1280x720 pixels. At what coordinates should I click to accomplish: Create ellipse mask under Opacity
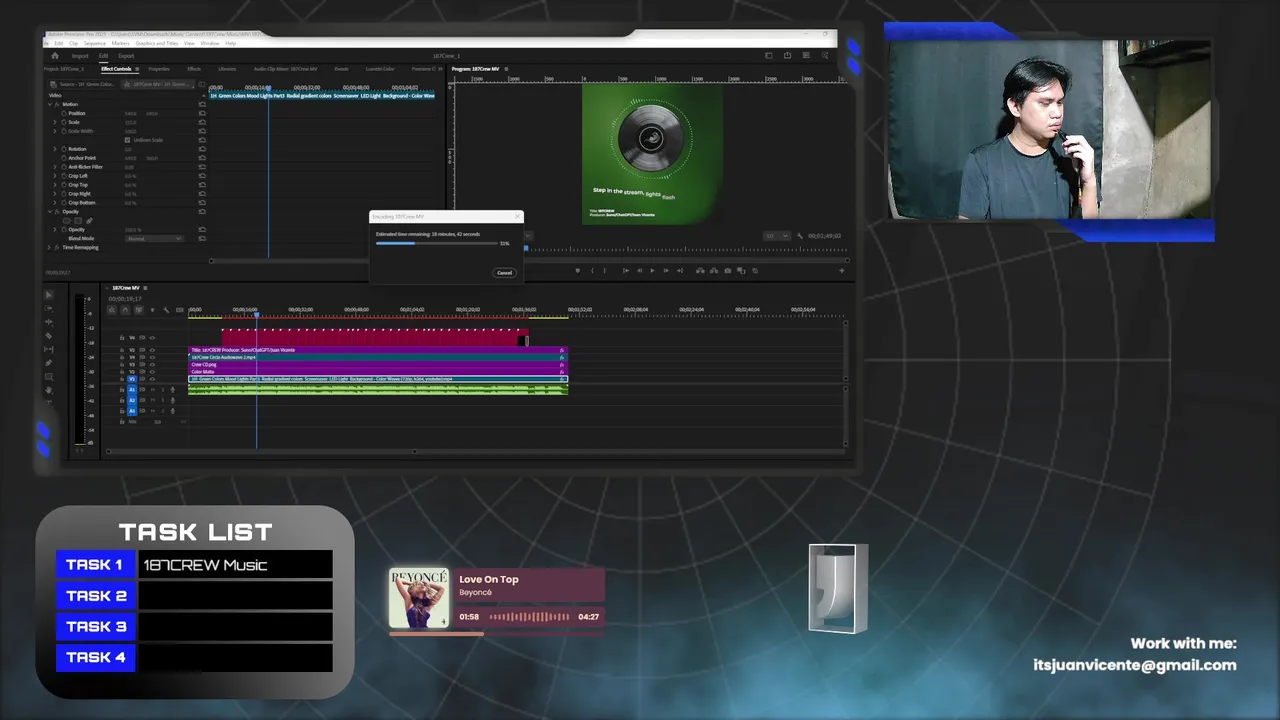click(x=66, y=221)
